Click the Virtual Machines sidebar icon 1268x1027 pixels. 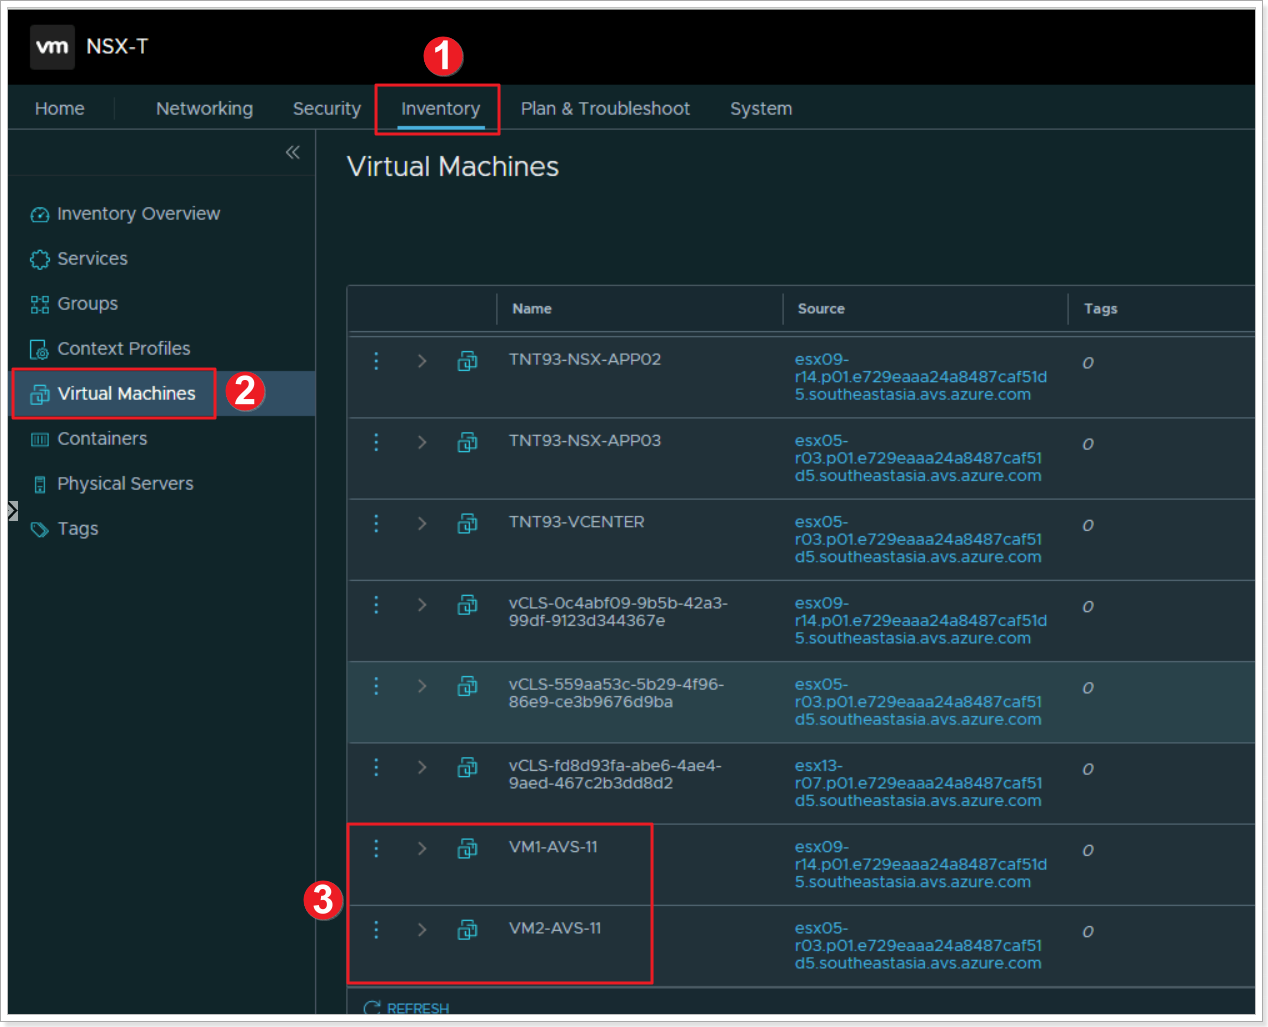[x=40, y=394]
